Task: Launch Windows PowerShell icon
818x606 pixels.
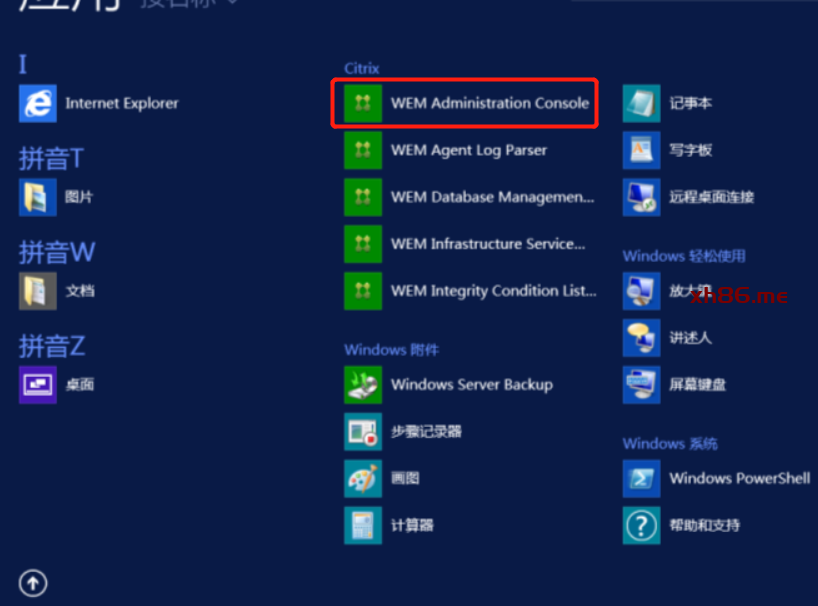Action: (641, 478)
